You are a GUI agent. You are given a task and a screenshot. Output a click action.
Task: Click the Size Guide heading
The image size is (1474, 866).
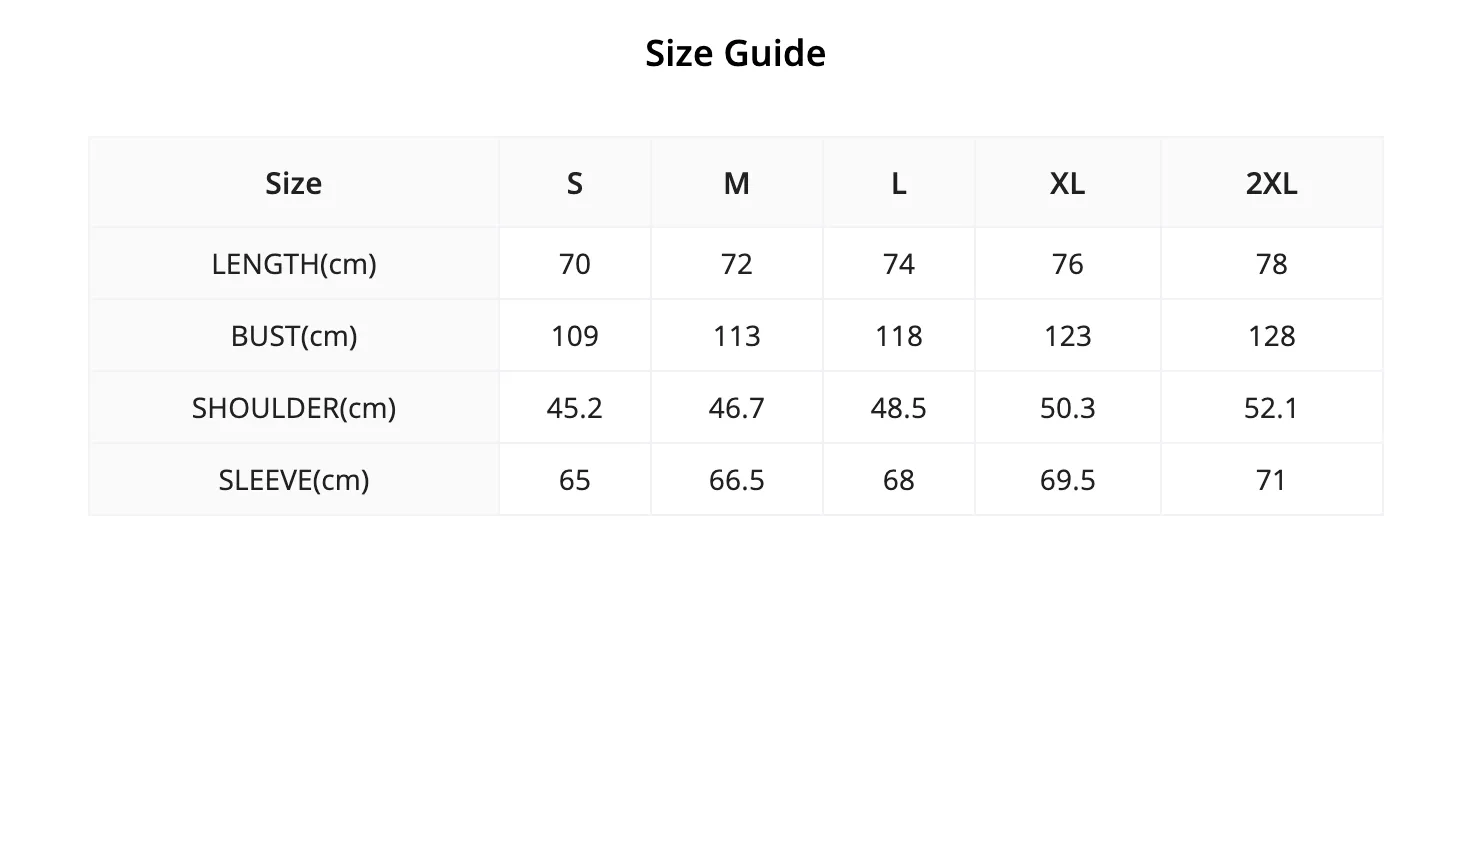coord(735,53)
